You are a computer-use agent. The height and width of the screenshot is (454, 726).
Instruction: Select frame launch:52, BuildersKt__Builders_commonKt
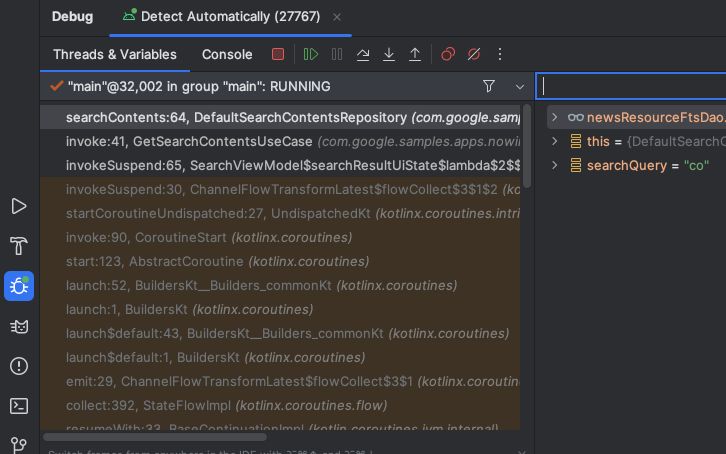point(281,286)
